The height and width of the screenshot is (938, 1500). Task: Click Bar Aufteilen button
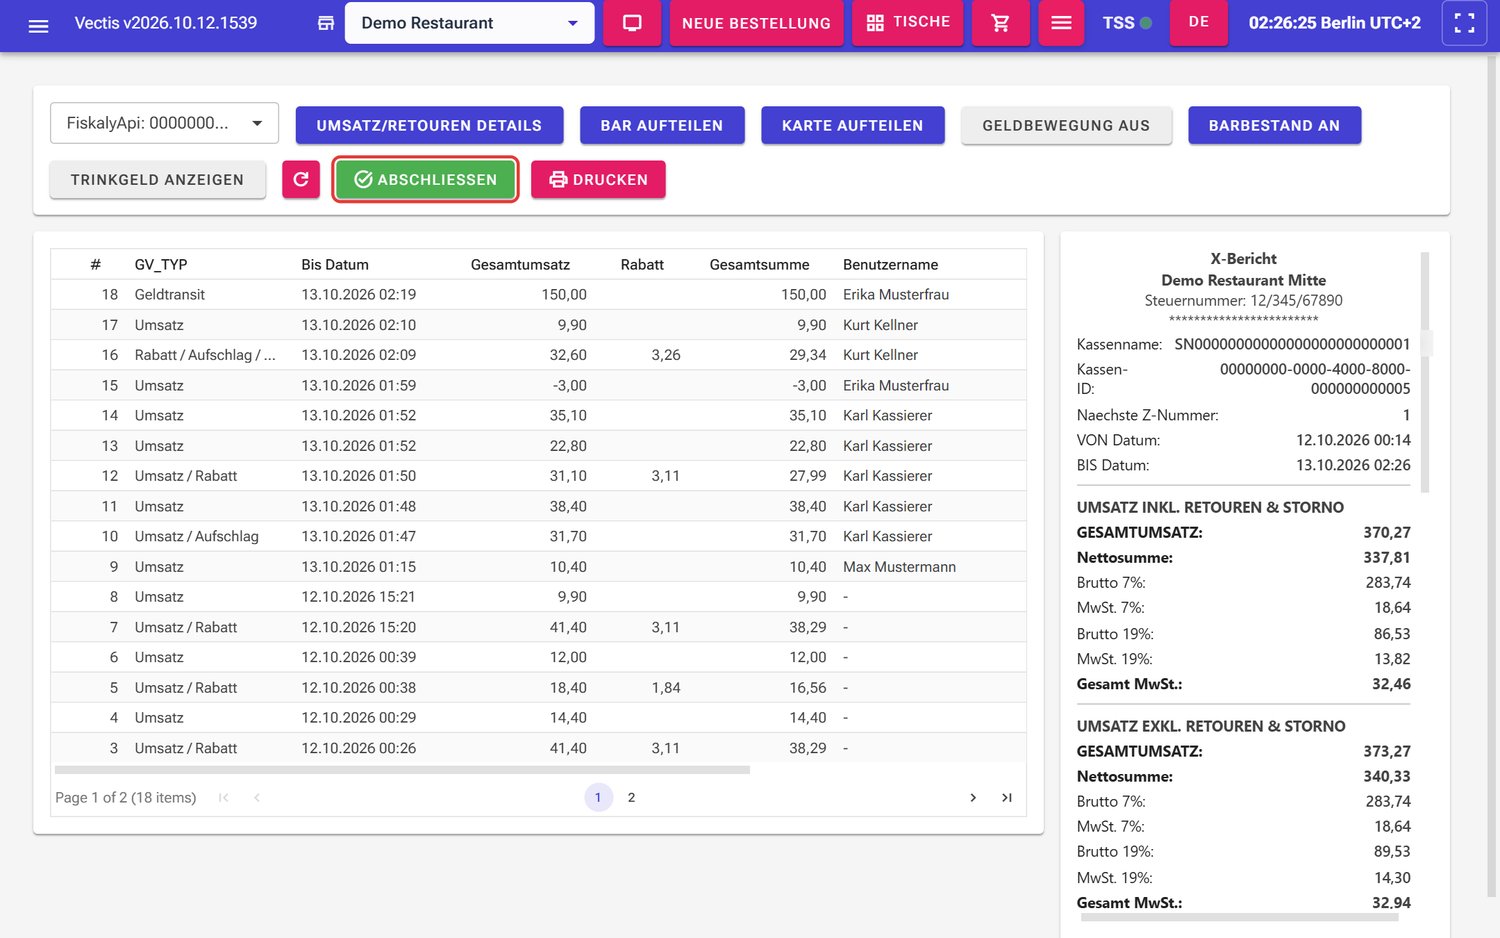point(662,125)
